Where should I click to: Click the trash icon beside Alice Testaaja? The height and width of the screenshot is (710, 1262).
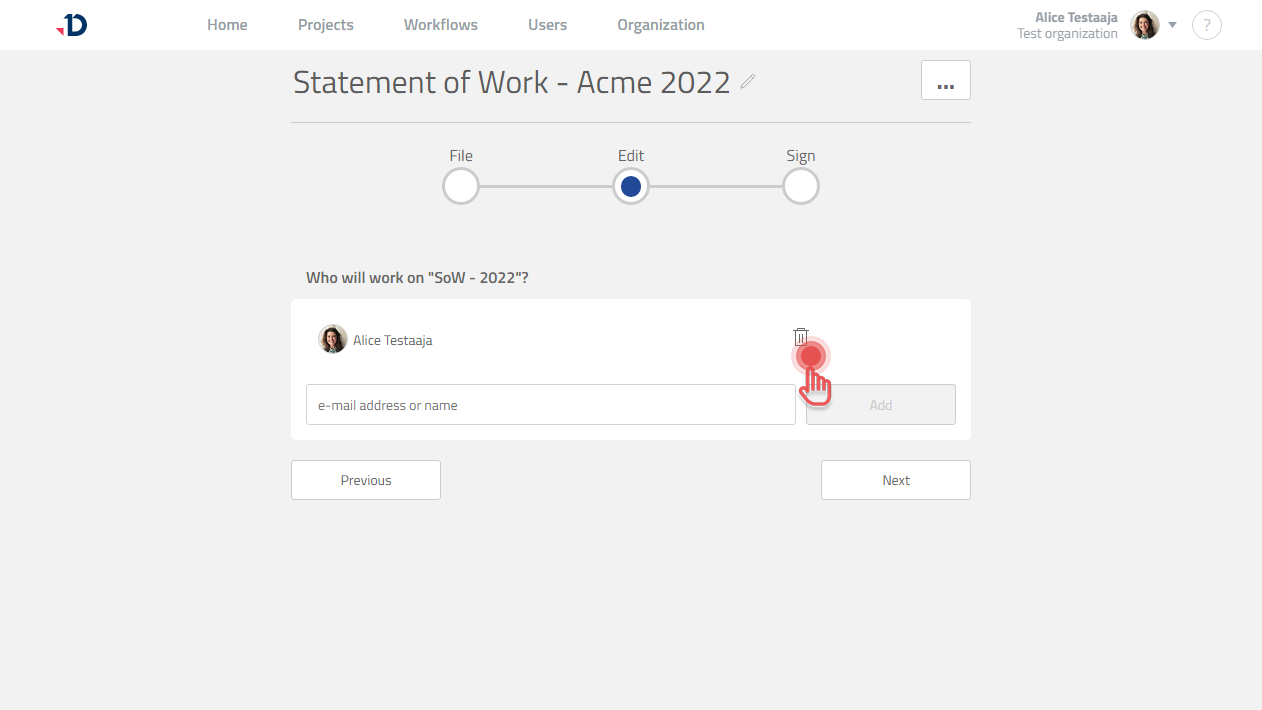point(800,337)
